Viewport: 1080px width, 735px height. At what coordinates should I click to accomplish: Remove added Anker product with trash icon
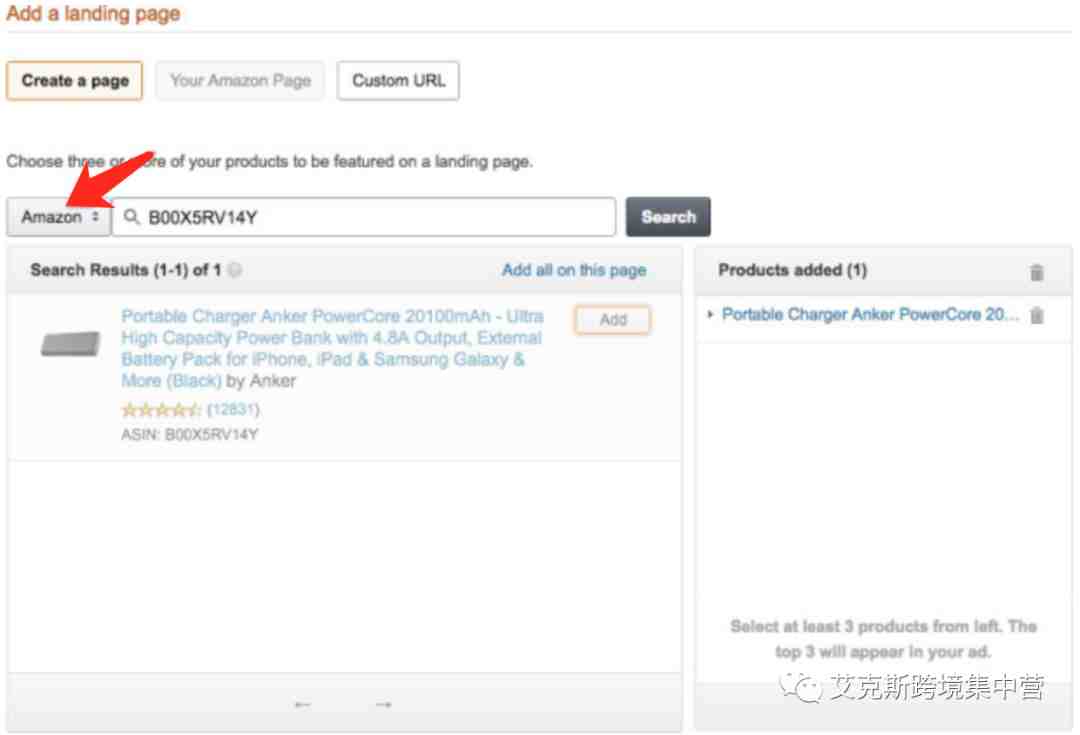(1037, 316)
